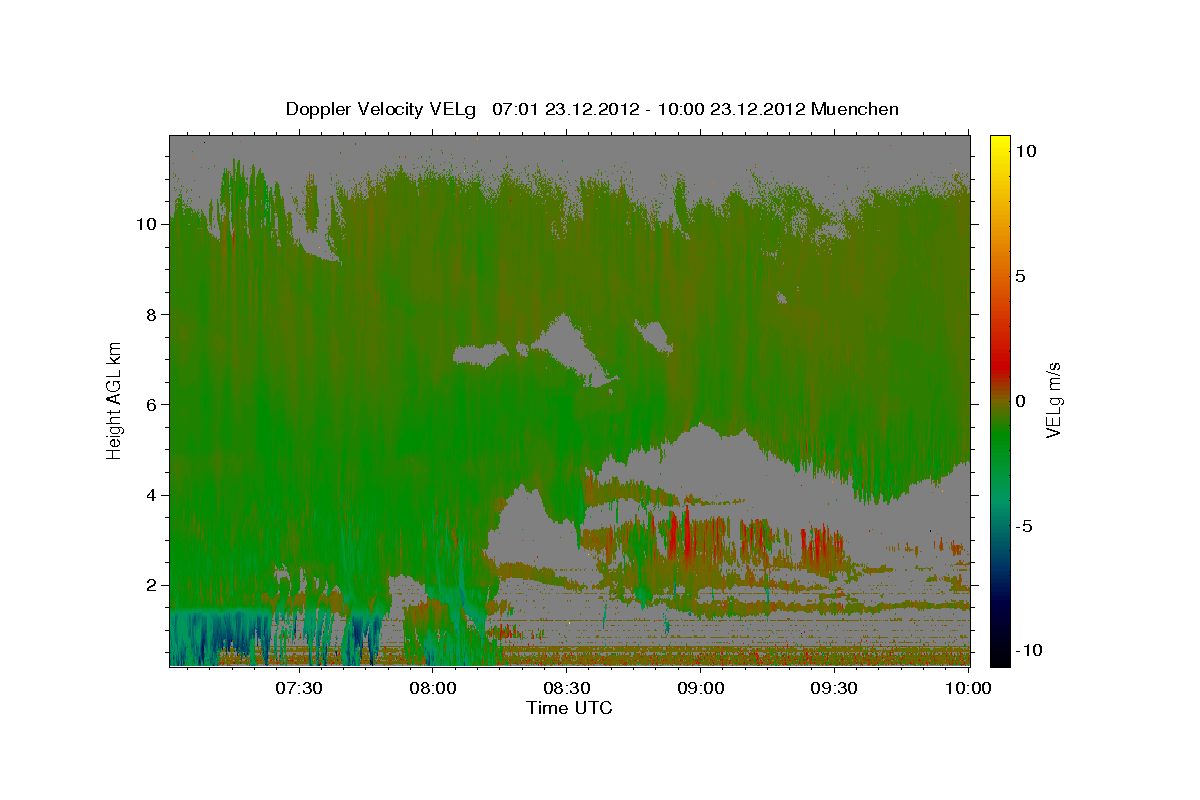The height and width of the screenshot is (800, 1200).
Task: Click the colorbar '10' tick label
Action: [x=1025, y=151]
